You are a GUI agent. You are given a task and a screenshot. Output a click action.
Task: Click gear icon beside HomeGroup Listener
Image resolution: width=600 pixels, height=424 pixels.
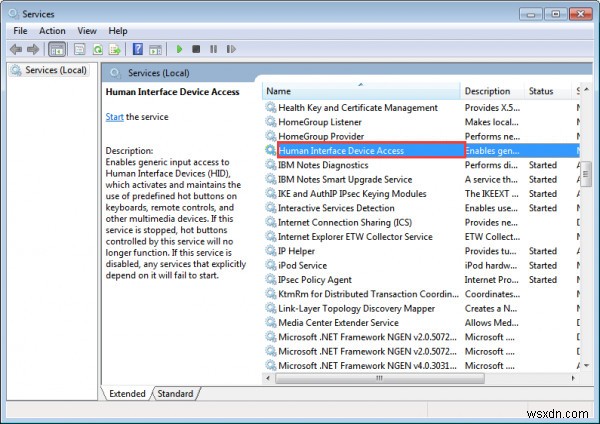271,122
